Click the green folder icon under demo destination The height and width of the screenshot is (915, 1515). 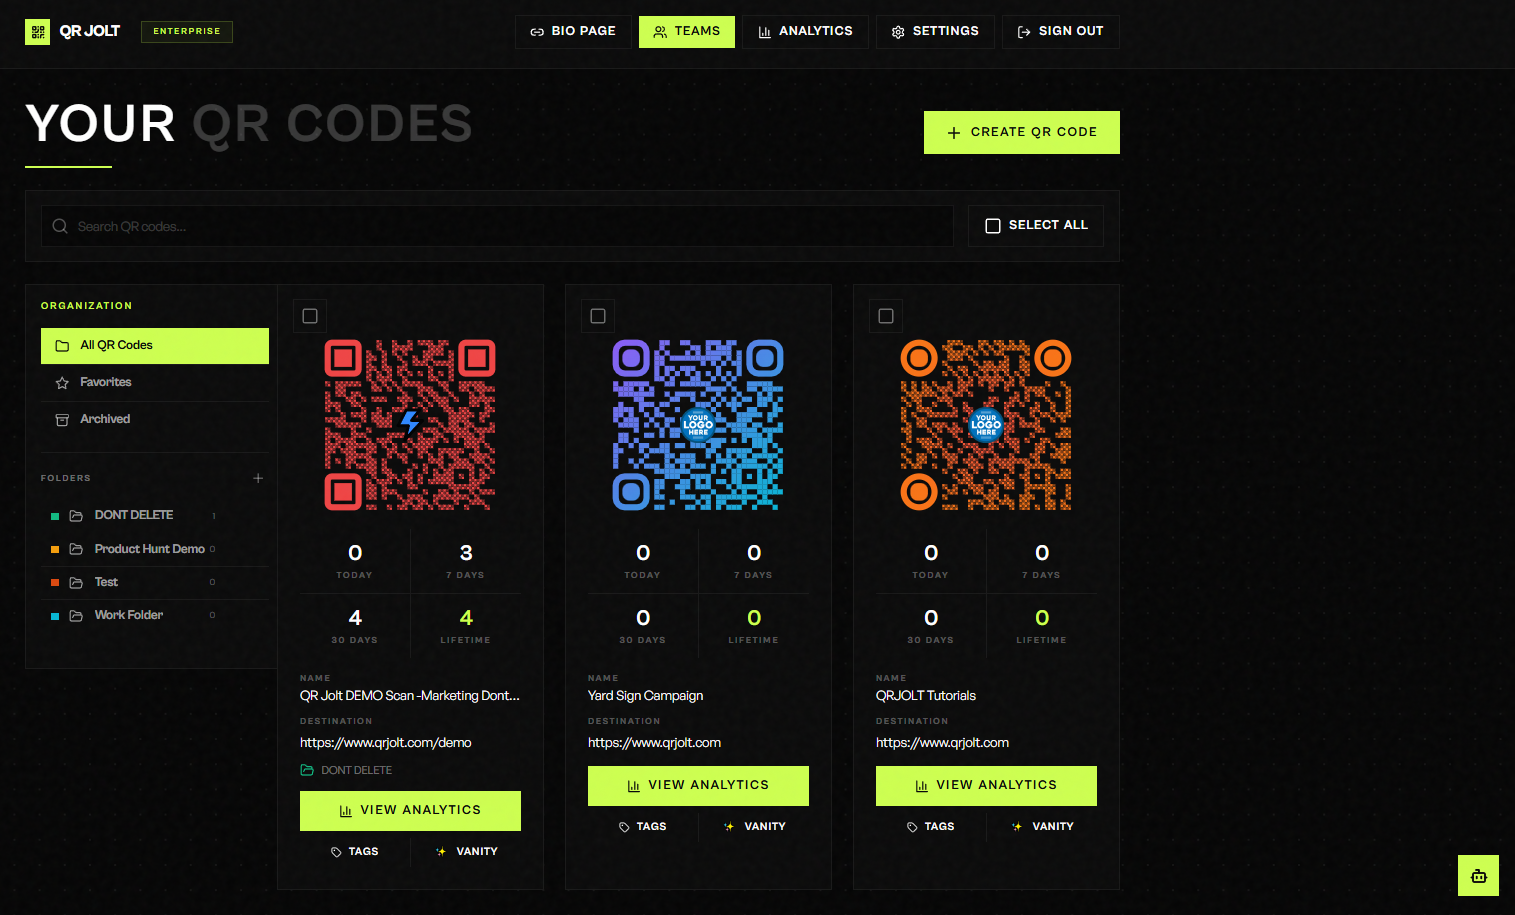(307, 770)
